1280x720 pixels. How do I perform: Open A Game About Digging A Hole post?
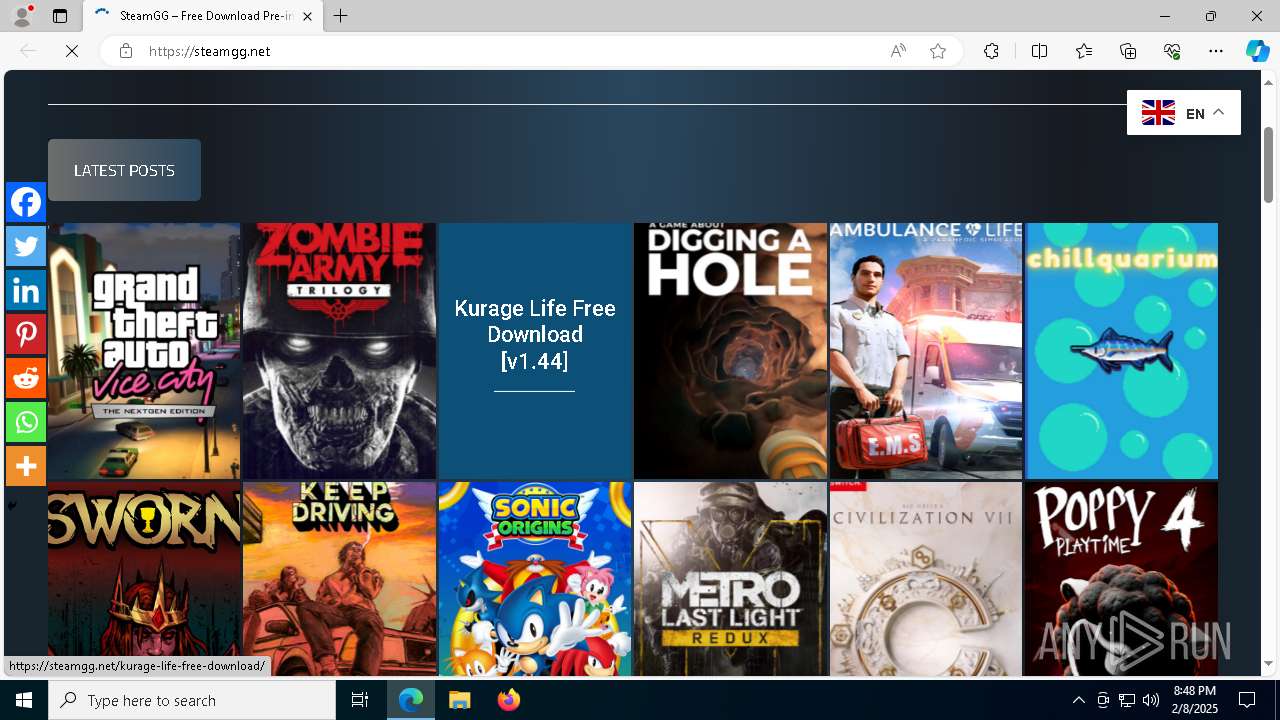730,351
